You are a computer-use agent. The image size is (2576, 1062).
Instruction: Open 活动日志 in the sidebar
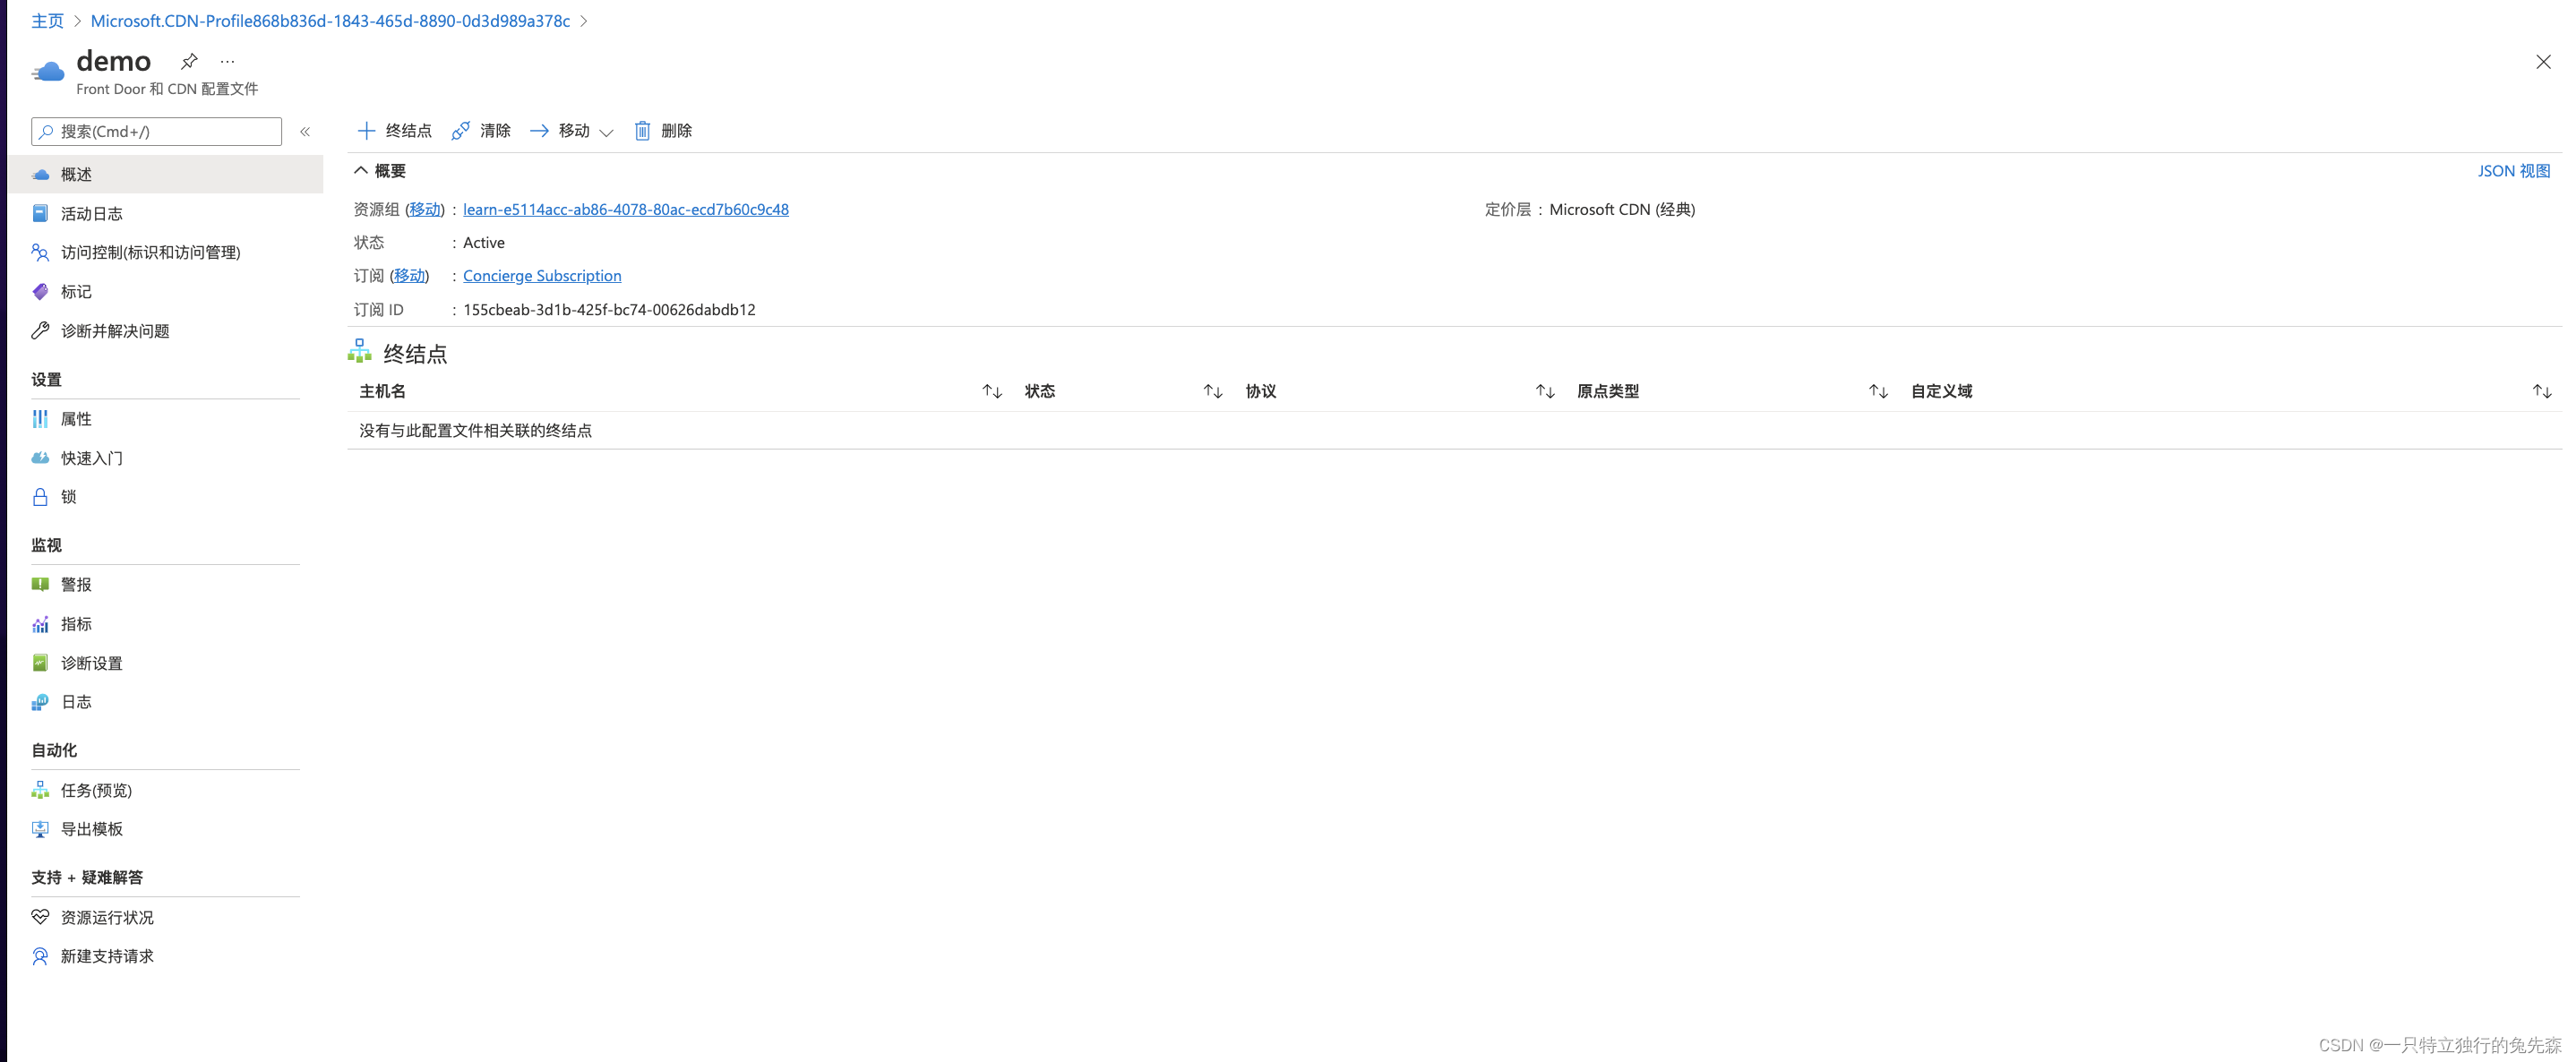pos(91,214)
